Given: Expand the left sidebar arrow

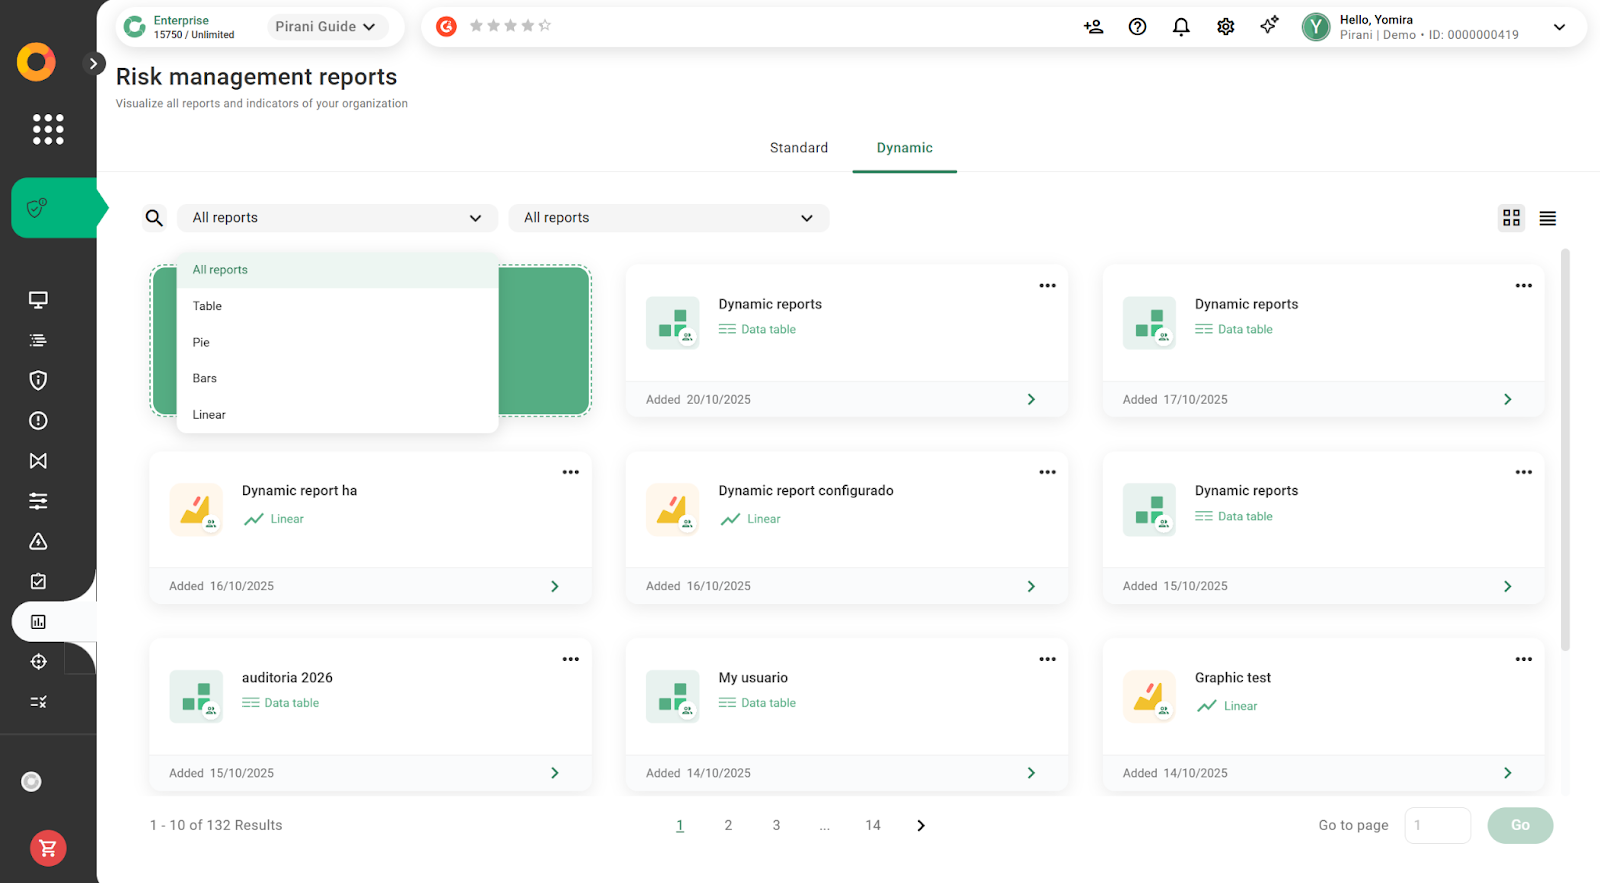Looking at the screenshot, I should pyautogui.click(x=93, y=63).
